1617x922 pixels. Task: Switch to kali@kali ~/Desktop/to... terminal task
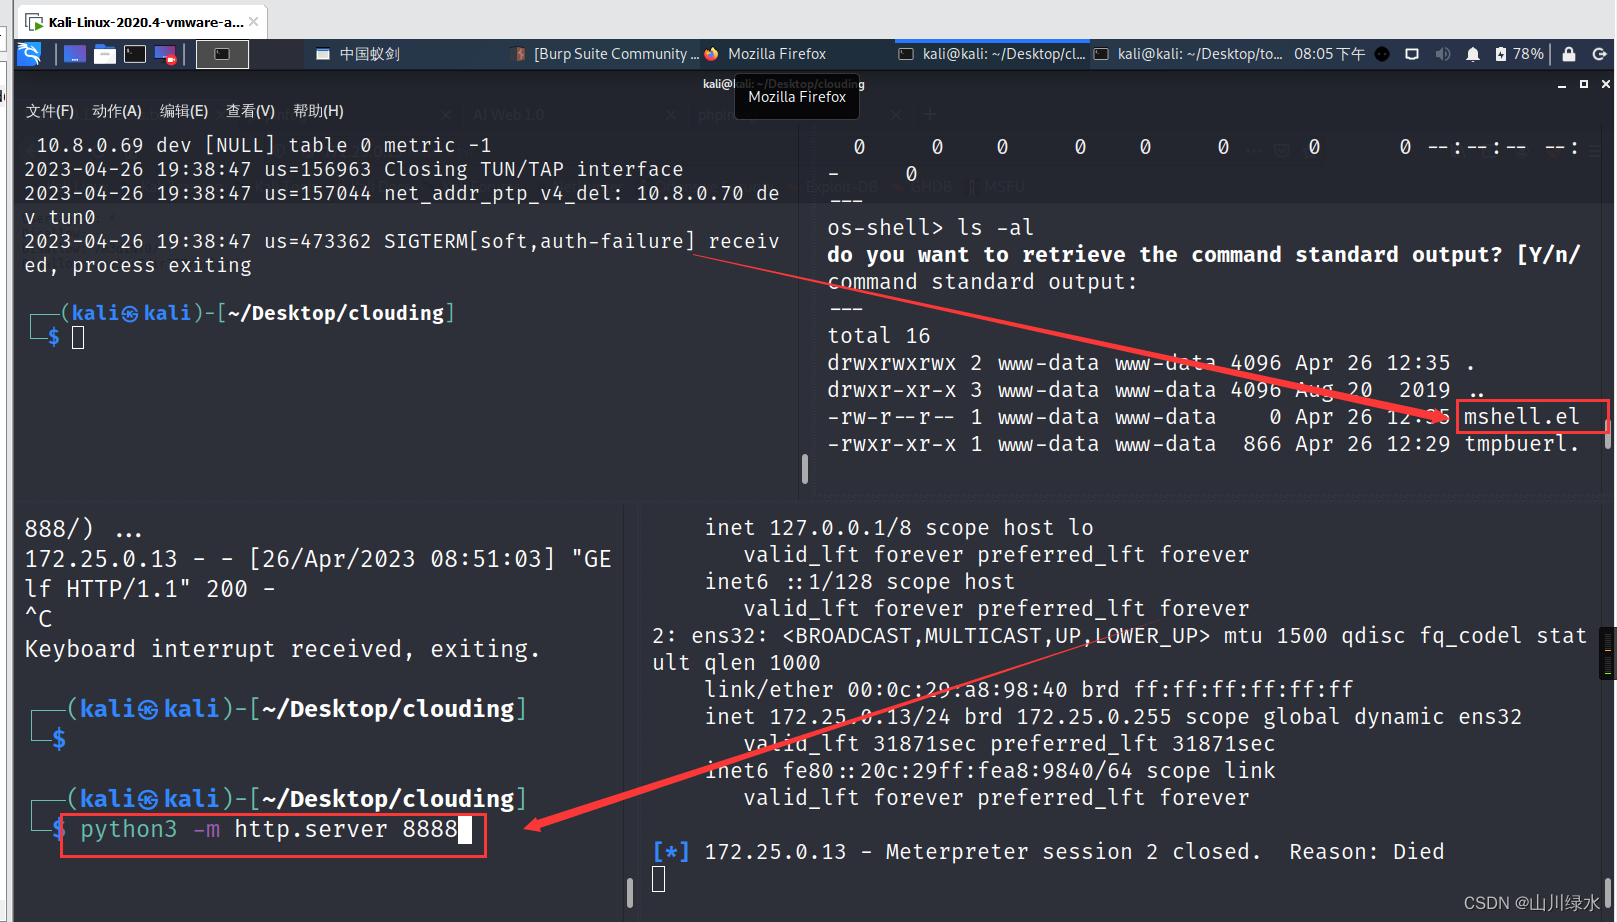click(1188, 54)
